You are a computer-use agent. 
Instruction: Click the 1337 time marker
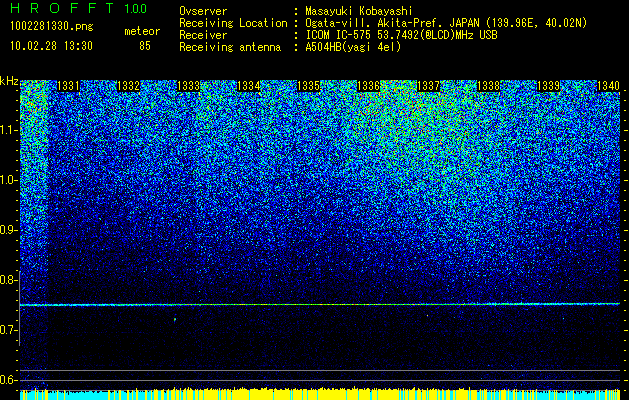pyautogui.click(x=428, y=86)
